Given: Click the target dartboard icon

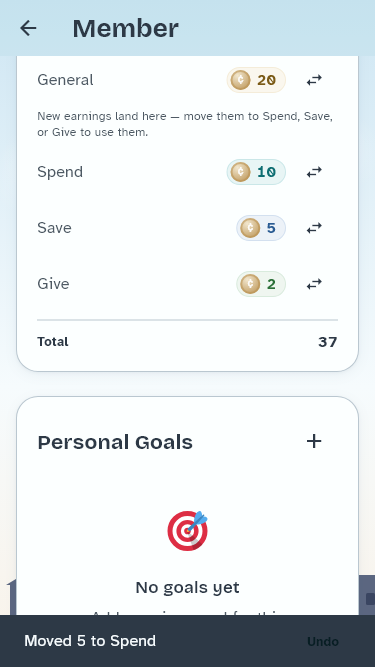Looking at the screenshot, I should point(188,531).
